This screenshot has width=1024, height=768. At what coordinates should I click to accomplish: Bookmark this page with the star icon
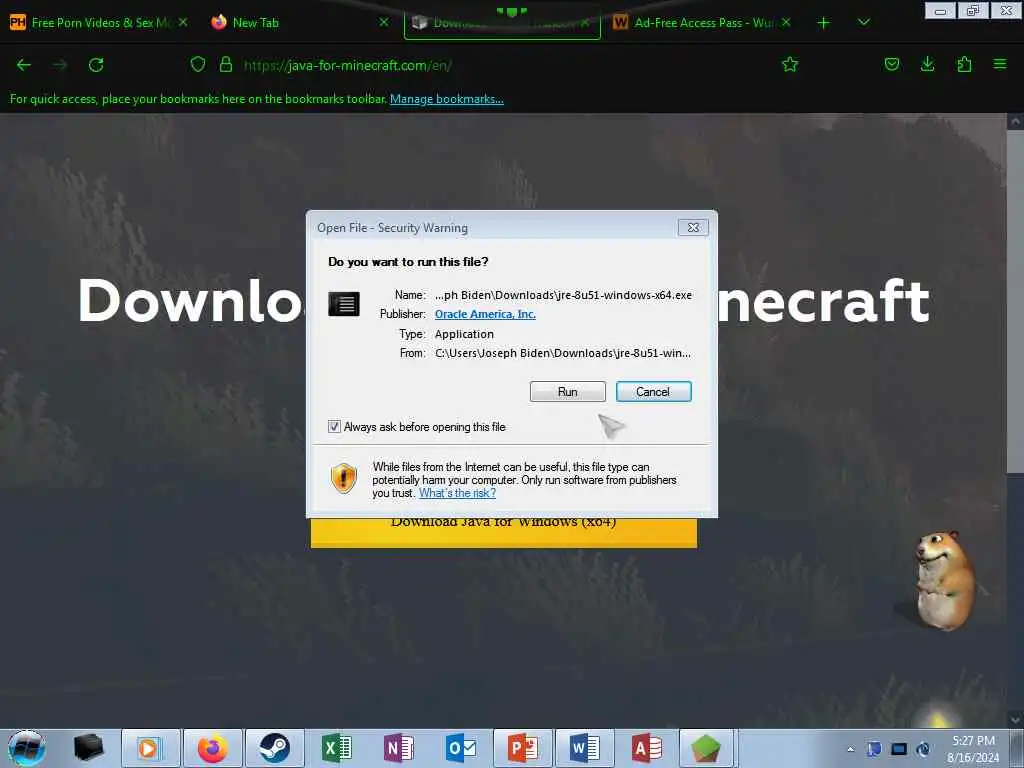click(x=790, y=64)
